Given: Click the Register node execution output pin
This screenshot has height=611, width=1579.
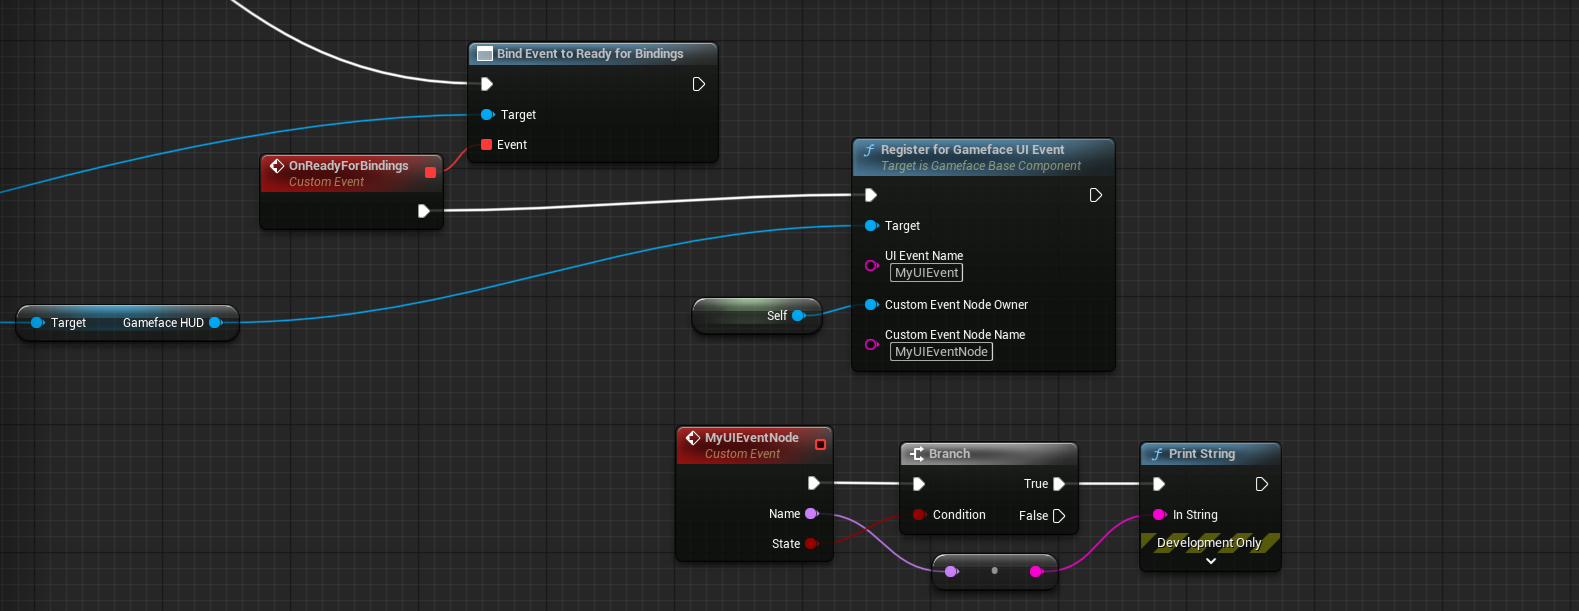Looking at the screenshot, I should pyautogui.click(x=1096, y=195).
